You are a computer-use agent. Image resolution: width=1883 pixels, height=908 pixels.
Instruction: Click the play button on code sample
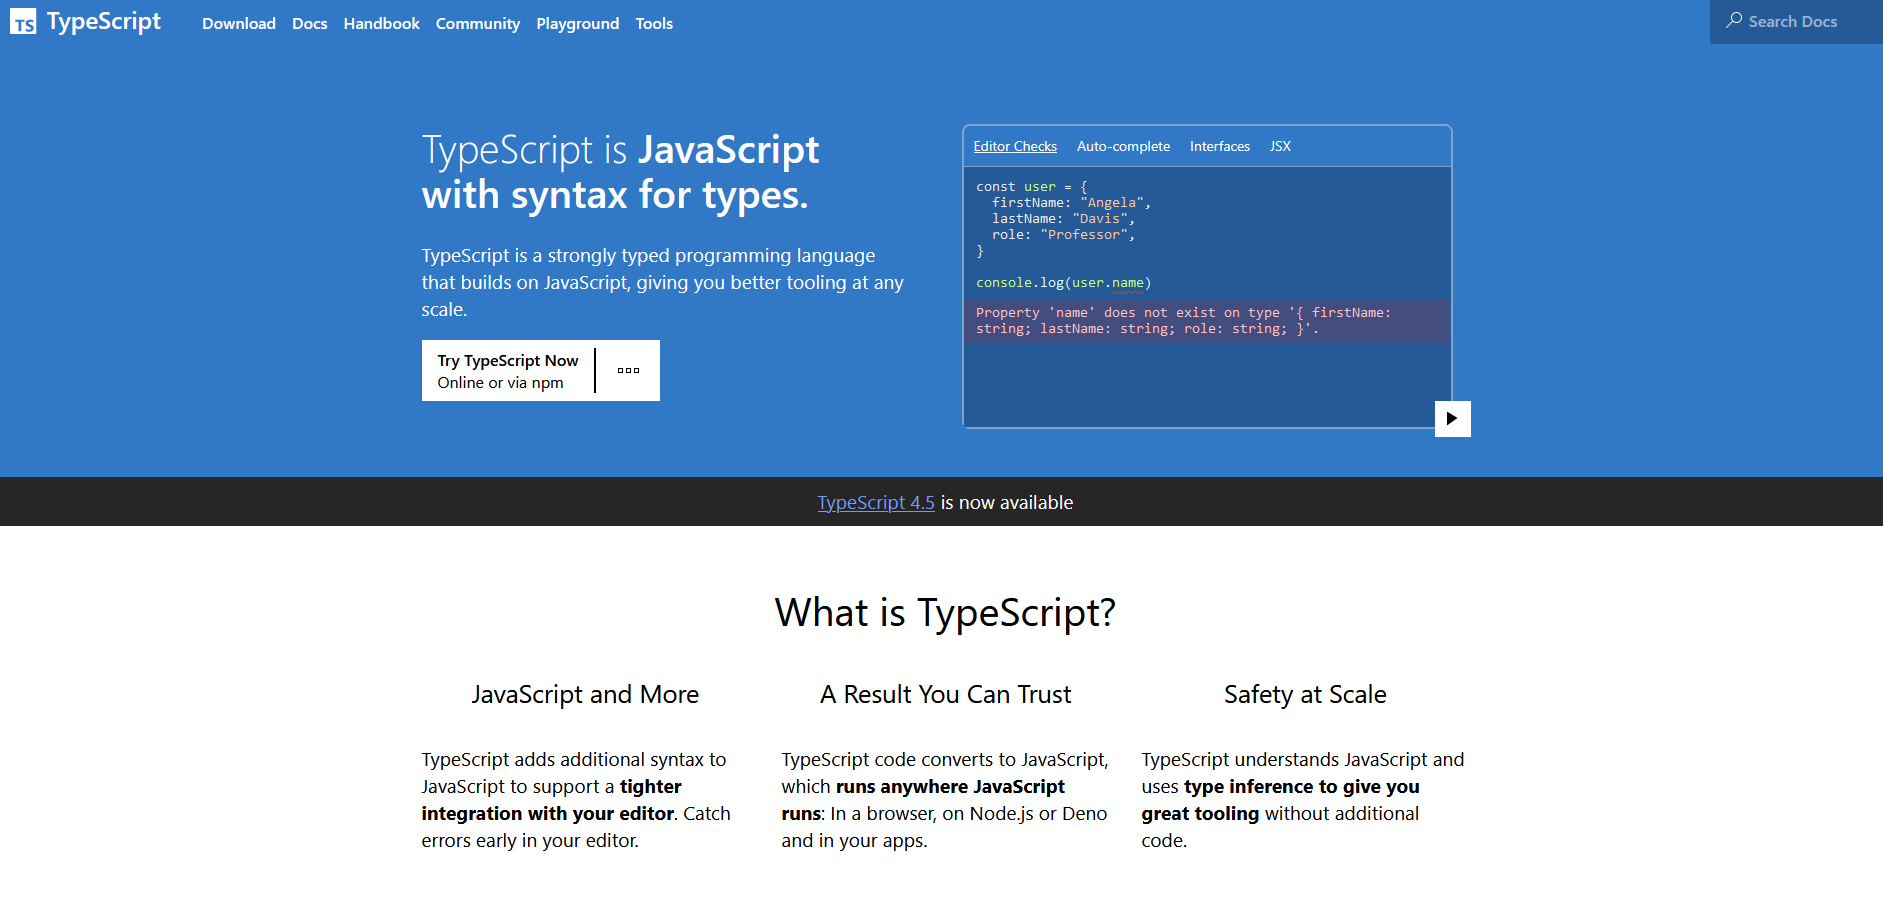1452,419
